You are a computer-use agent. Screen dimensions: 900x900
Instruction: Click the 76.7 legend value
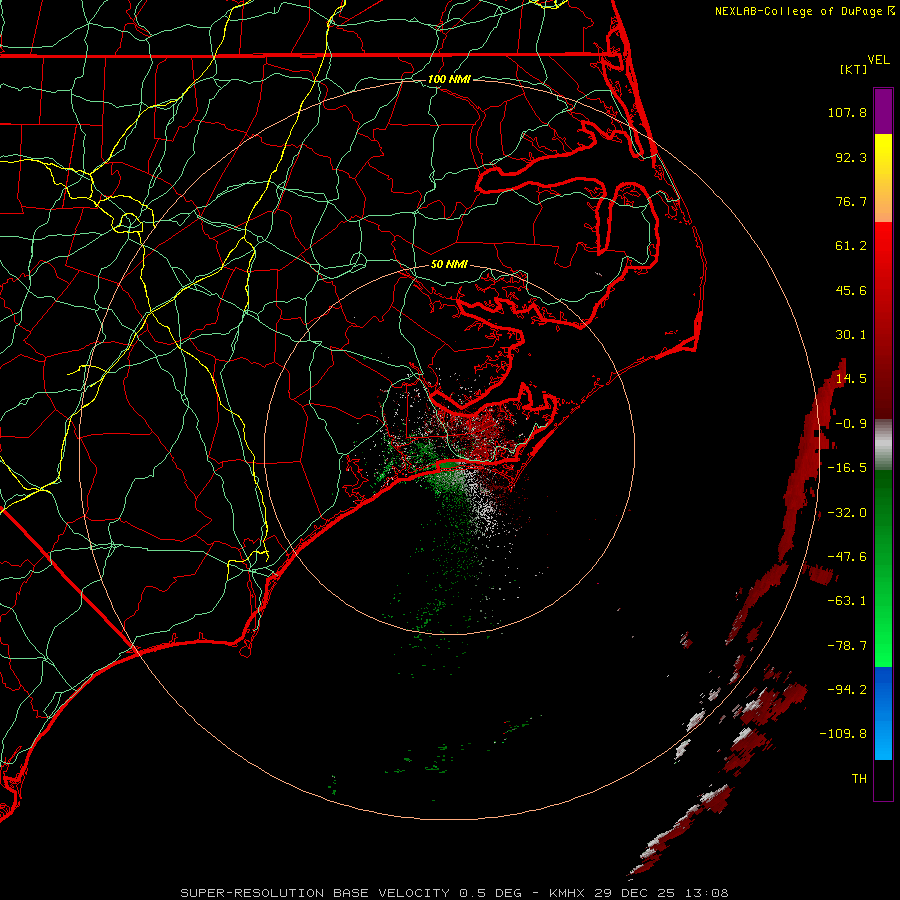point(851,201)
